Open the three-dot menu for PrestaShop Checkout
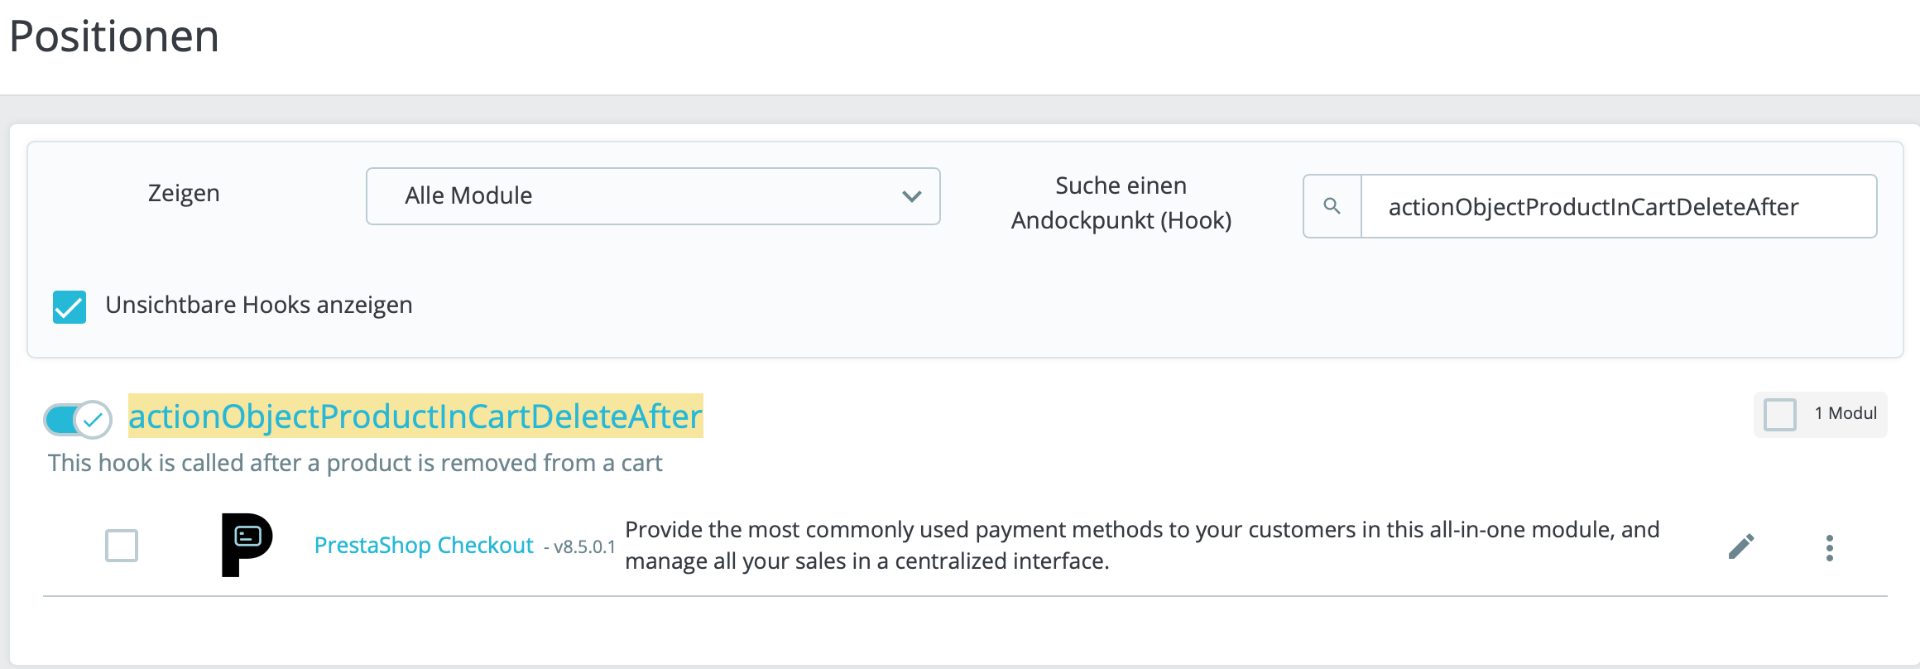 pos(1829,547)
